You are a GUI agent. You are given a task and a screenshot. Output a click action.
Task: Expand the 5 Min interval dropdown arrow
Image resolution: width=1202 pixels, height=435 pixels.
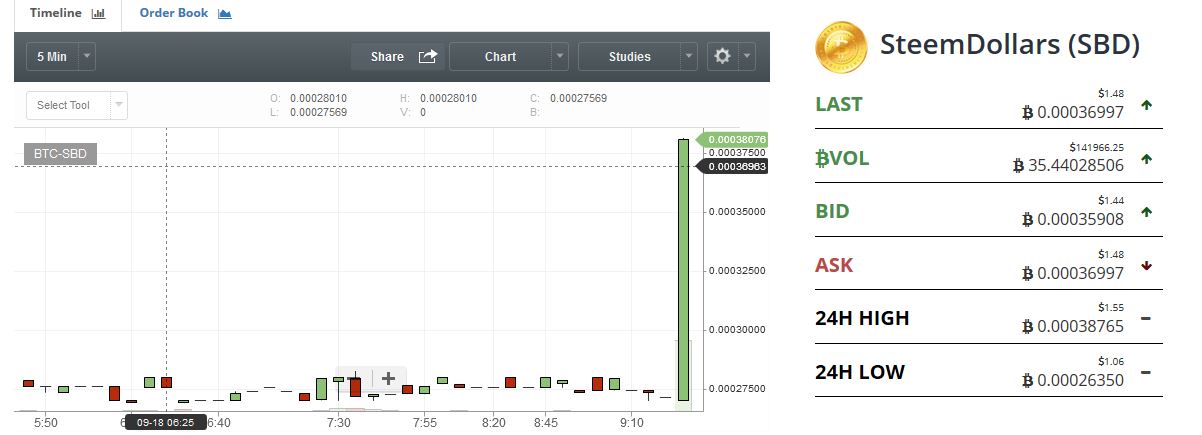coord(87,57)
